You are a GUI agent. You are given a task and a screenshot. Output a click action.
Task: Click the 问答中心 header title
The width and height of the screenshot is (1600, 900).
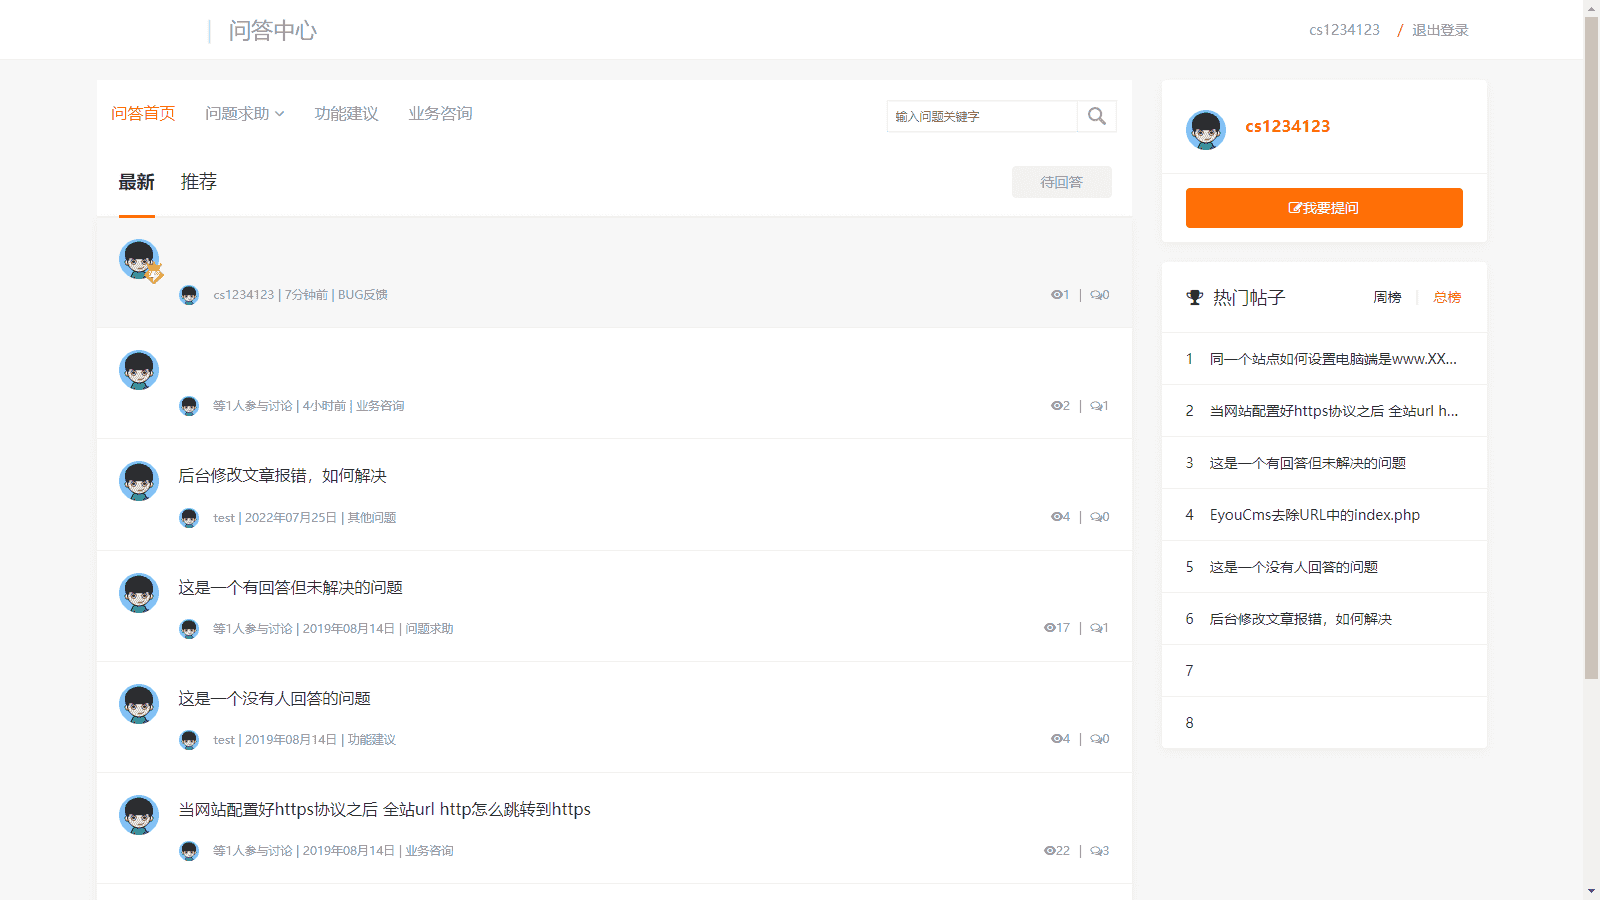[x=273, y=31]
